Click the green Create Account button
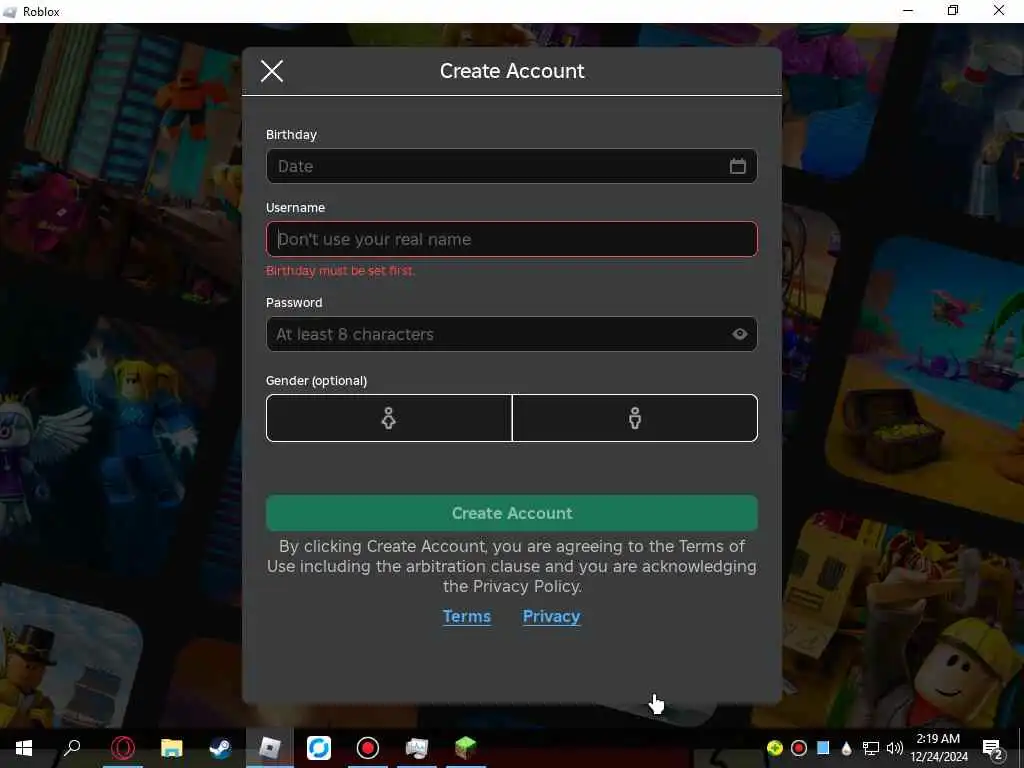 tap(511, 513)
